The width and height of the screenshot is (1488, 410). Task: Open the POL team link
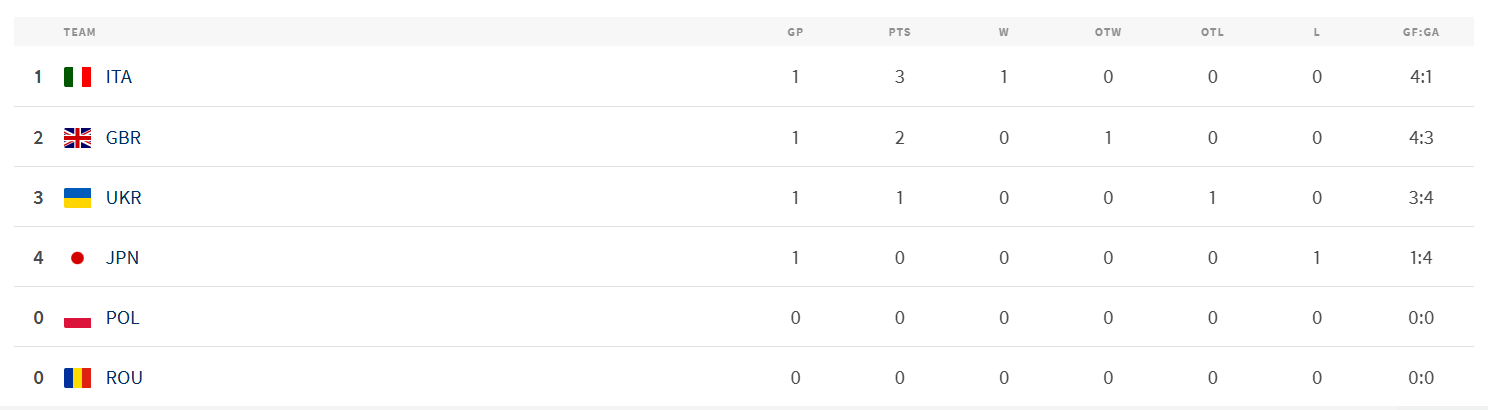(123, 318)
